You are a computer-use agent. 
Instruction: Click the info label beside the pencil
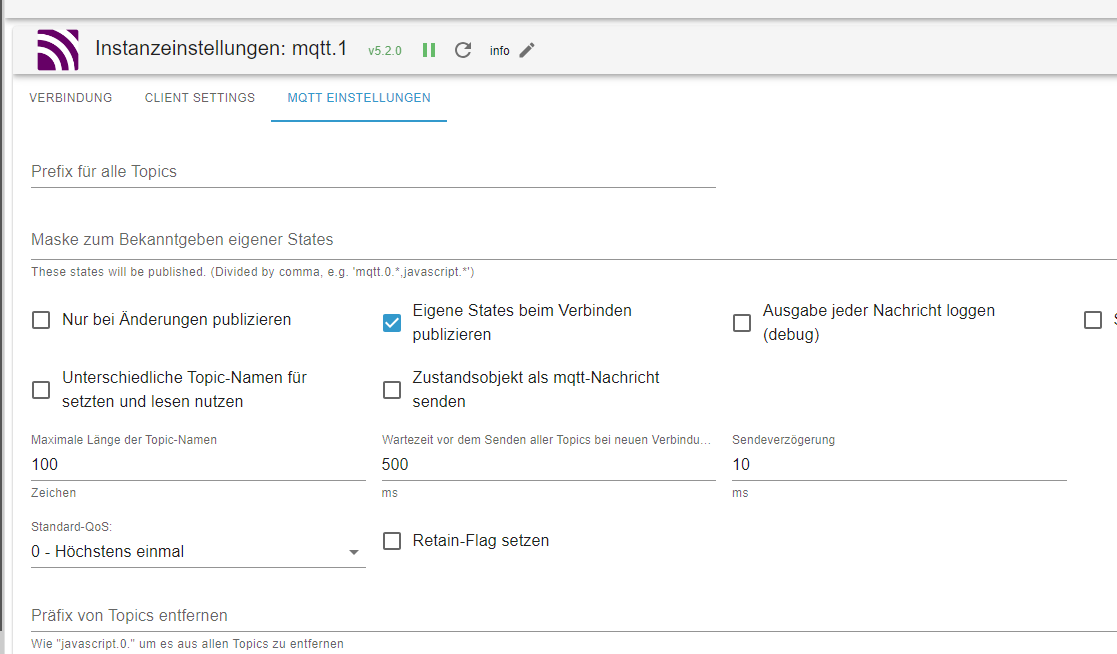pos(499,51)
